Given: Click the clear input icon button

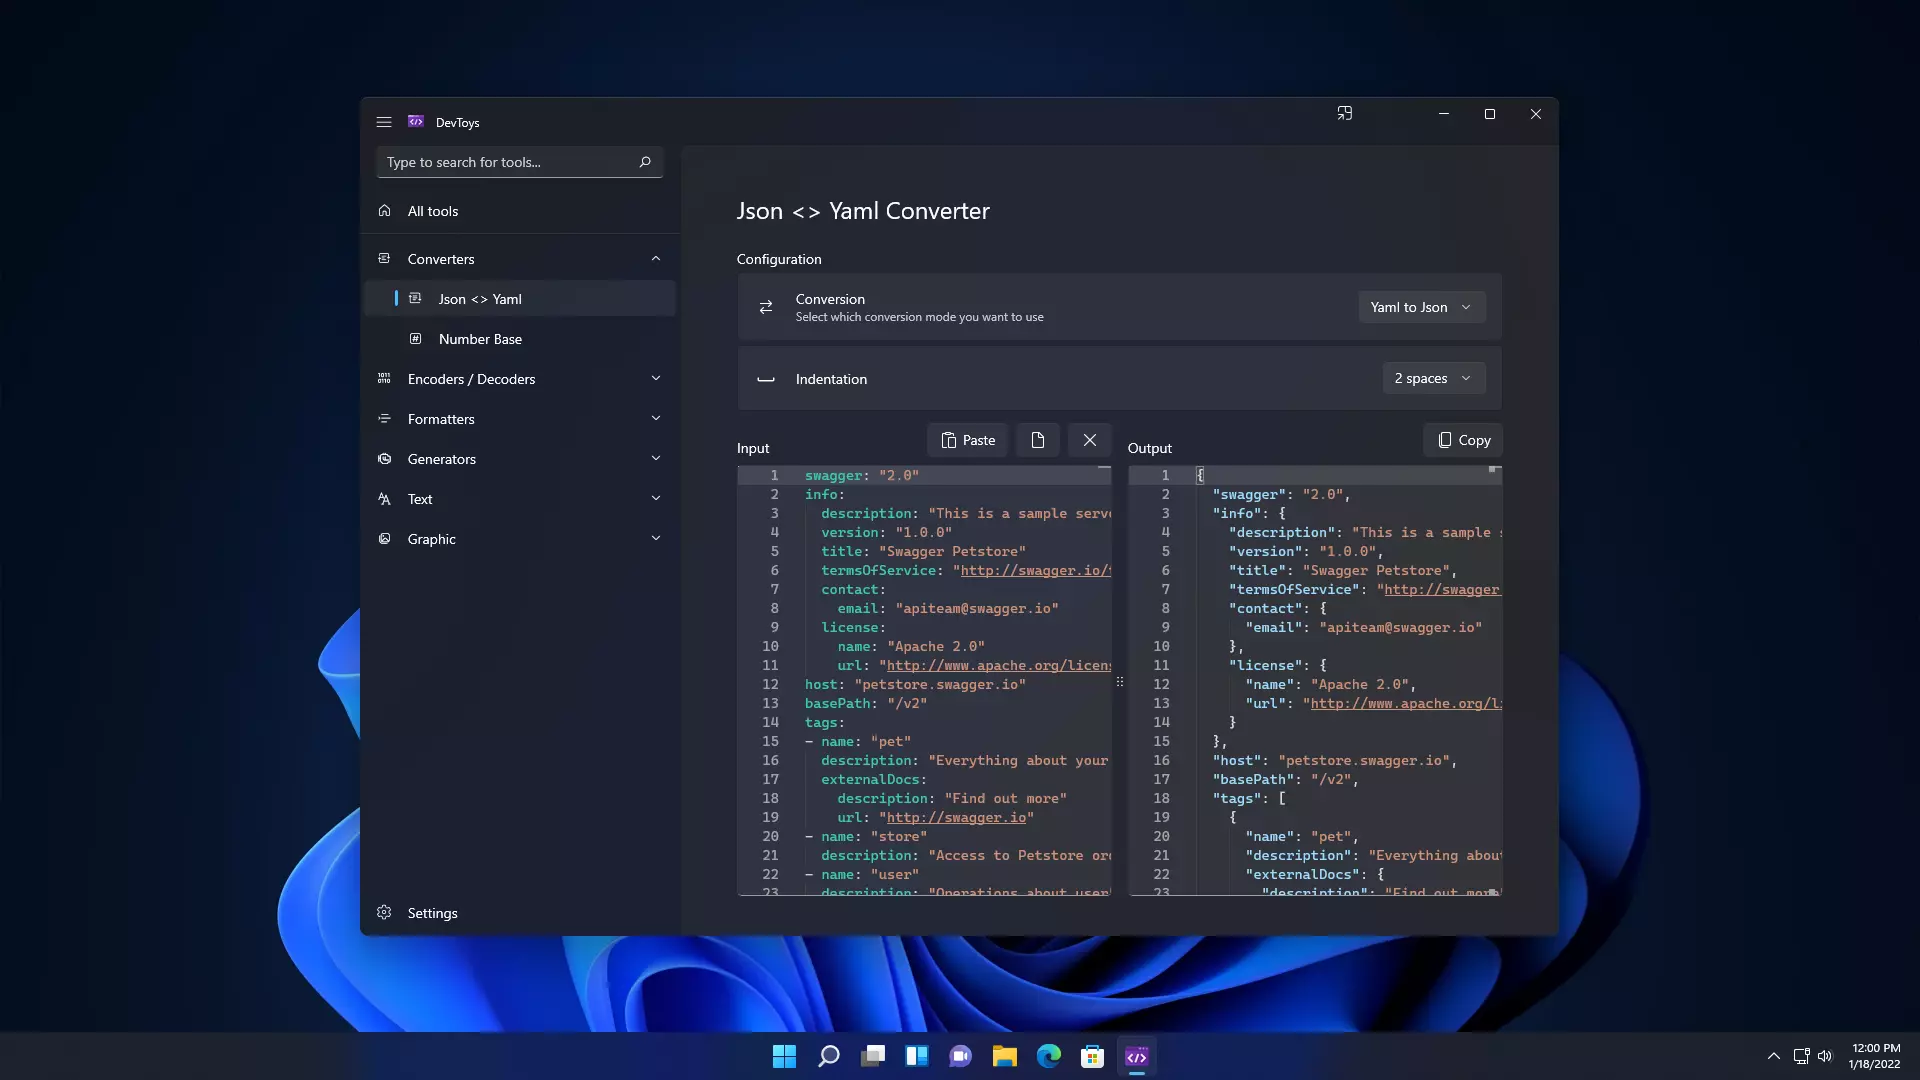Looking at the screenshot, I should click(1089, 439).
